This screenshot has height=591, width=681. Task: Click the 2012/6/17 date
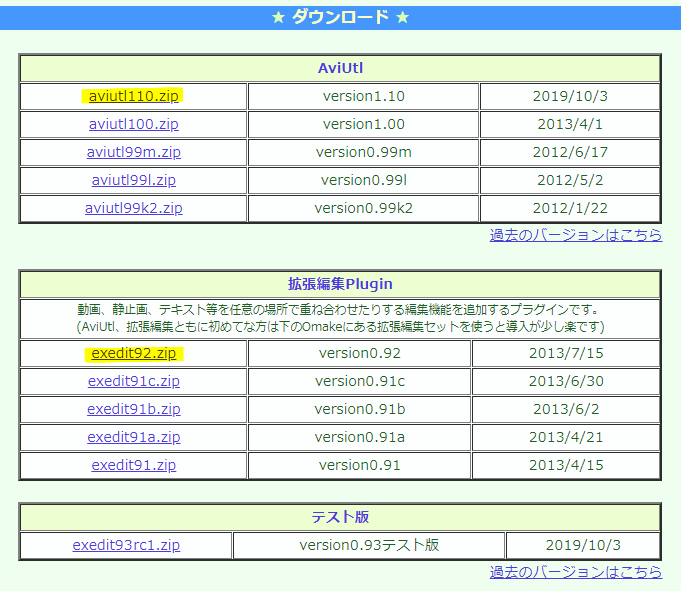tap(570, 152)
